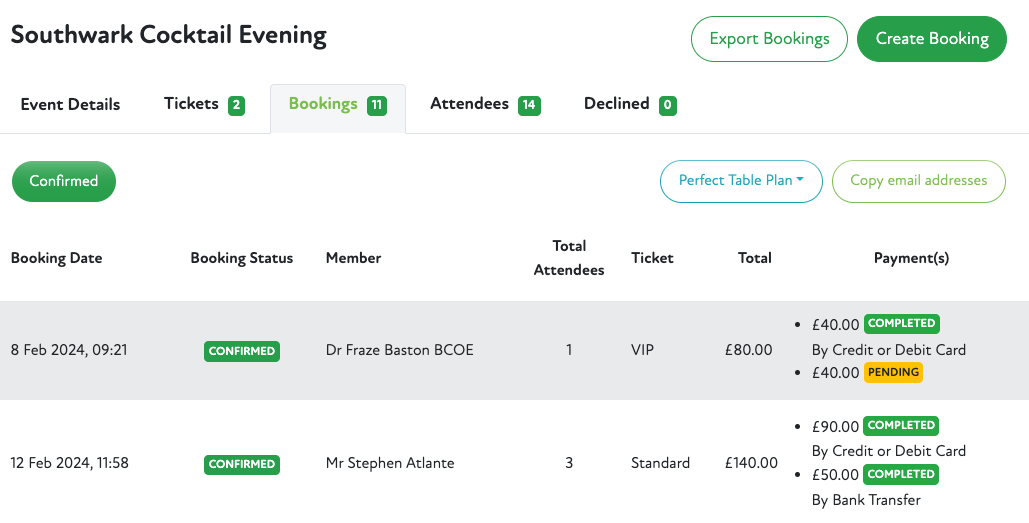1029x523 pixels.
Task: Toggle the Confirmed filter pill
Action: click(64, 181)
